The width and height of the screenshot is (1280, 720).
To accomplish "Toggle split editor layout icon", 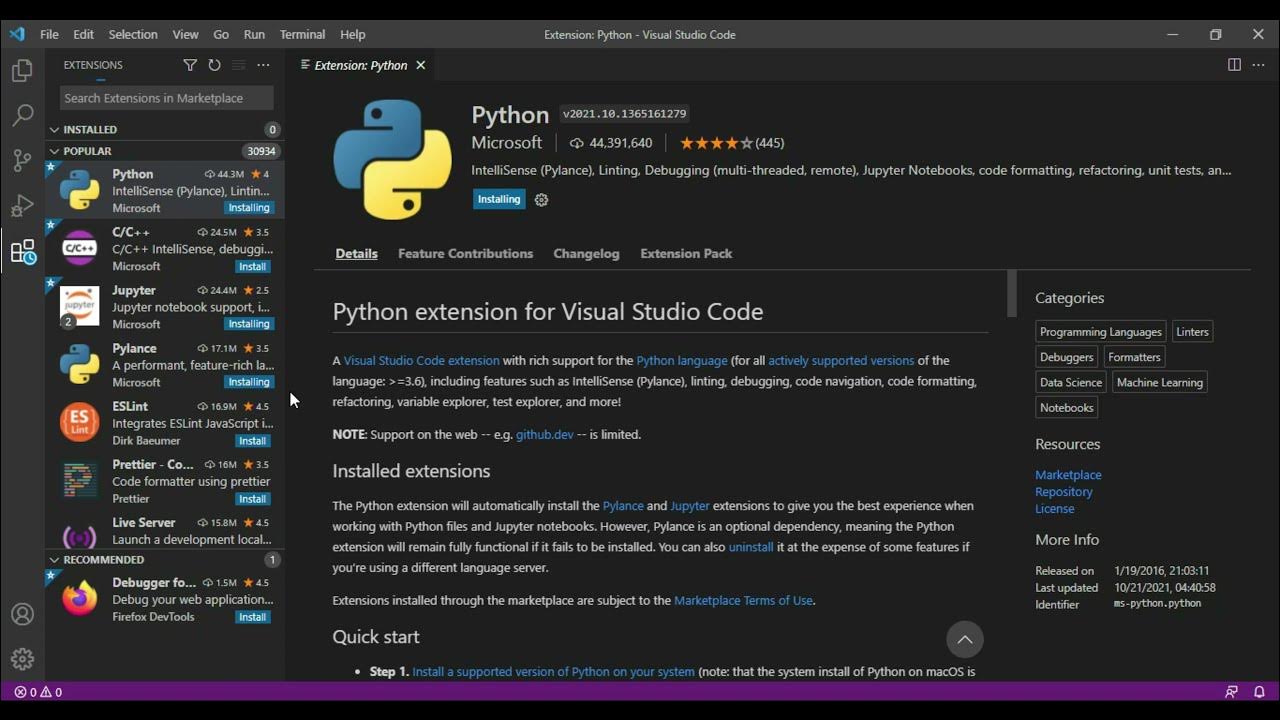I will coord(1234,65).
